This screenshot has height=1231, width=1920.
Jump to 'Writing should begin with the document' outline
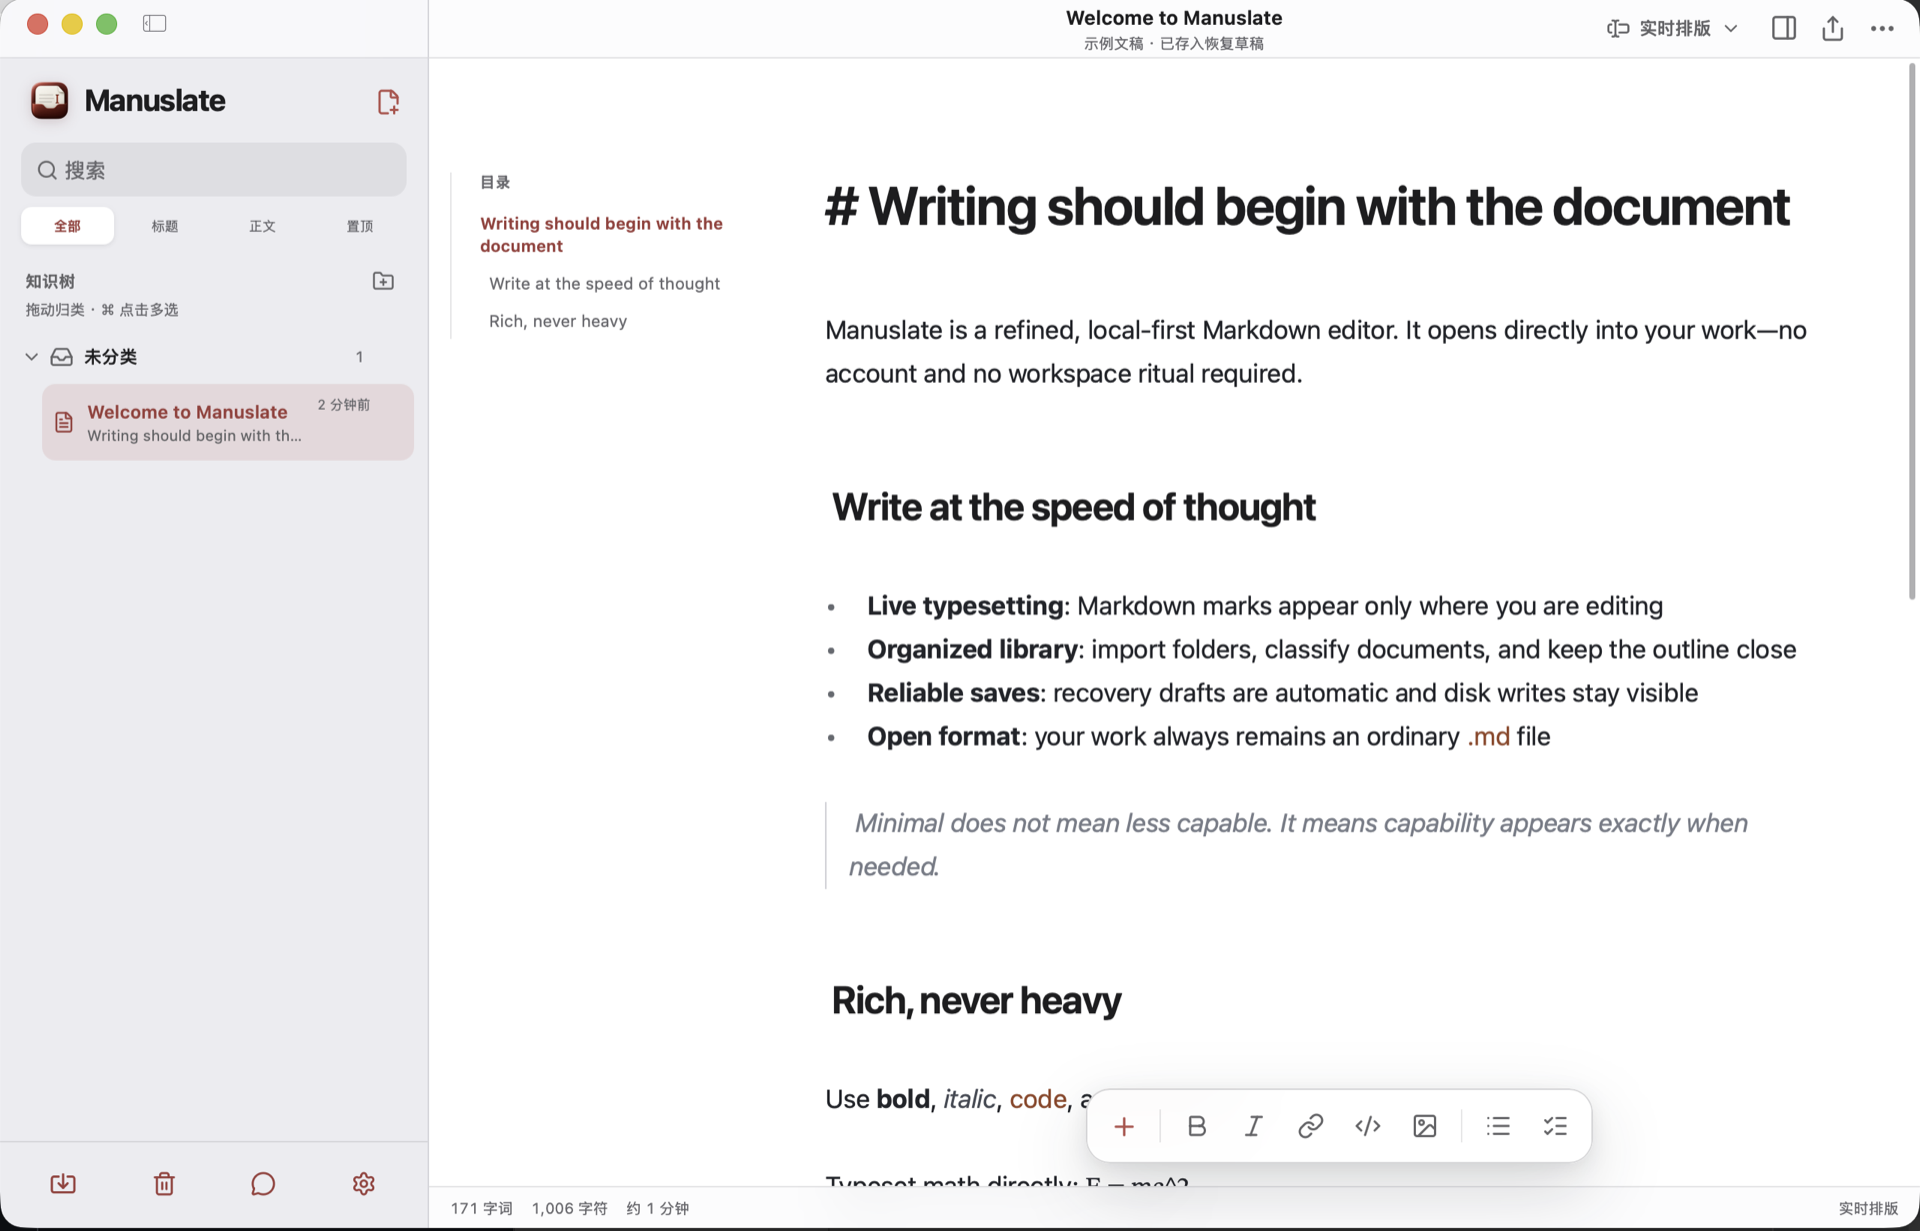[x=601, y=234]
